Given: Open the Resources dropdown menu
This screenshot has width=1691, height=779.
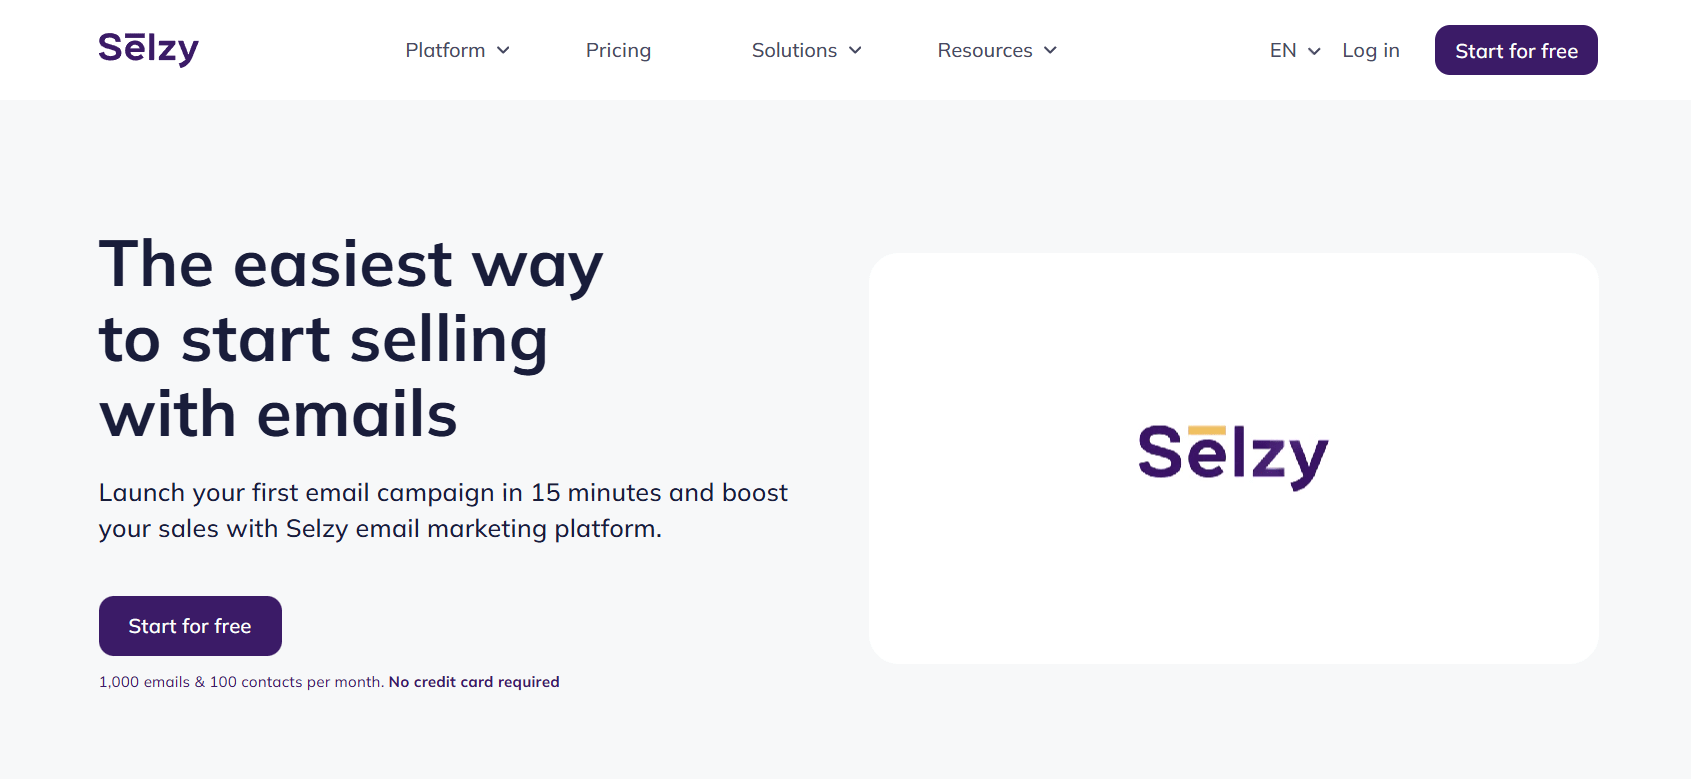Looking at the screenshot, I should 985,50.
